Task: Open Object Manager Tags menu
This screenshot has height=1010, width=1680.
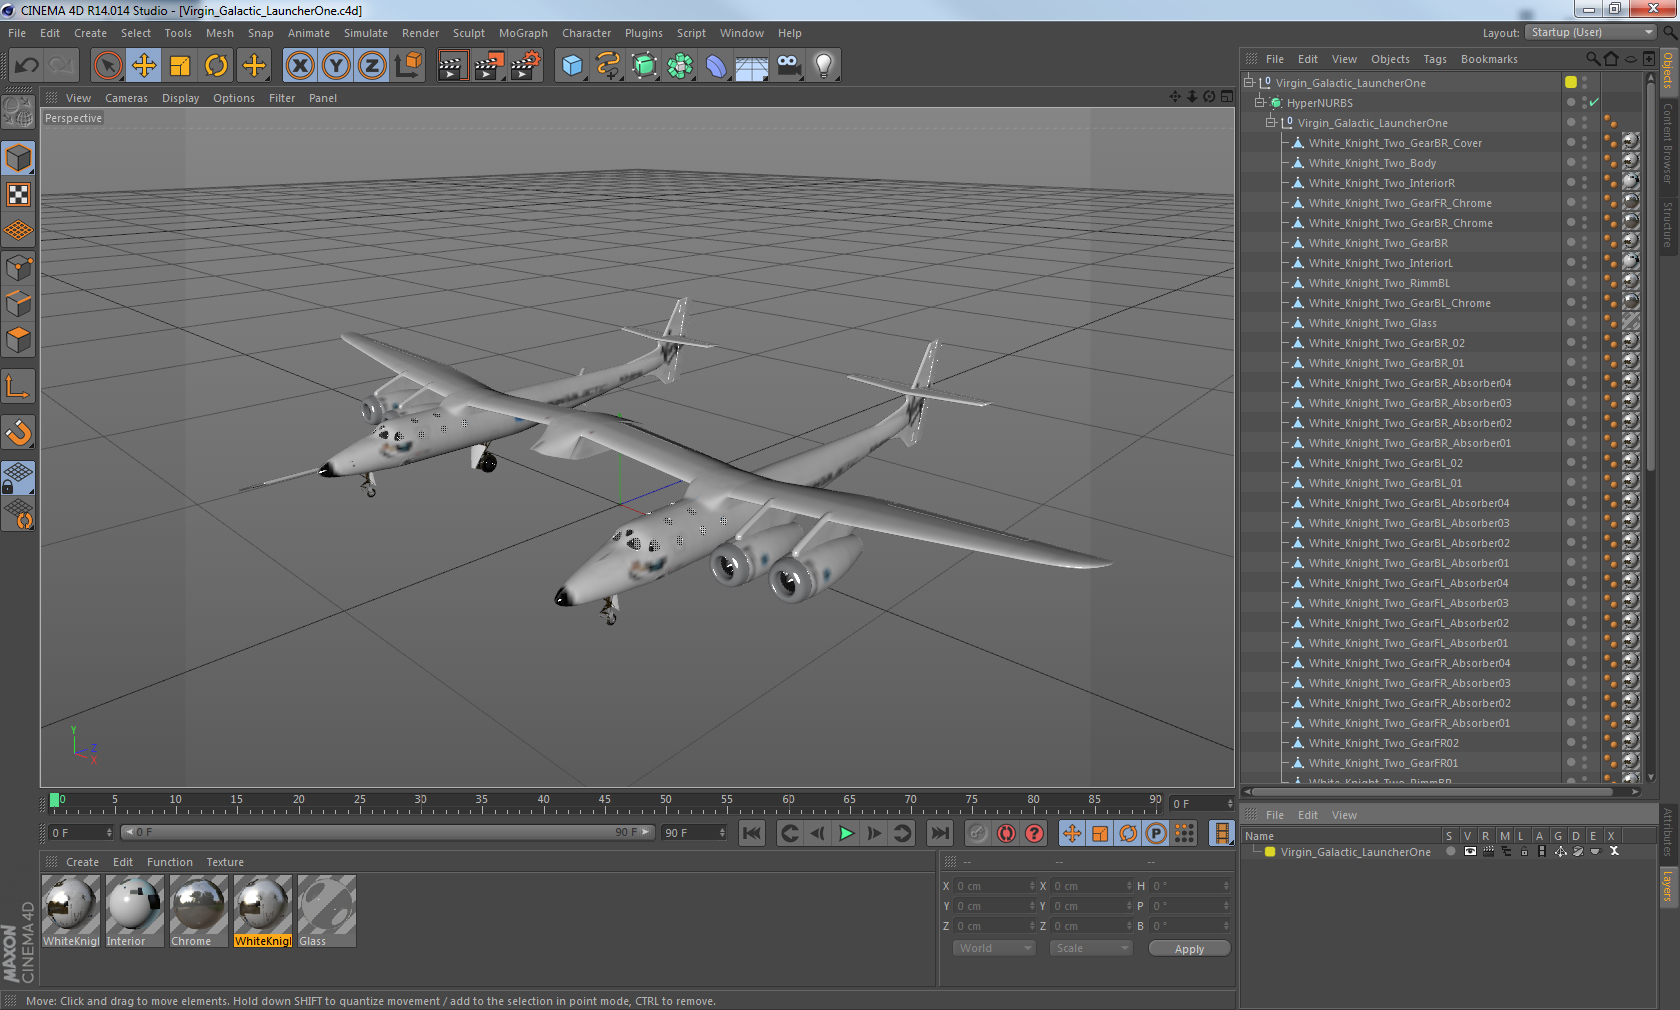Action: tap(1435, 59)
